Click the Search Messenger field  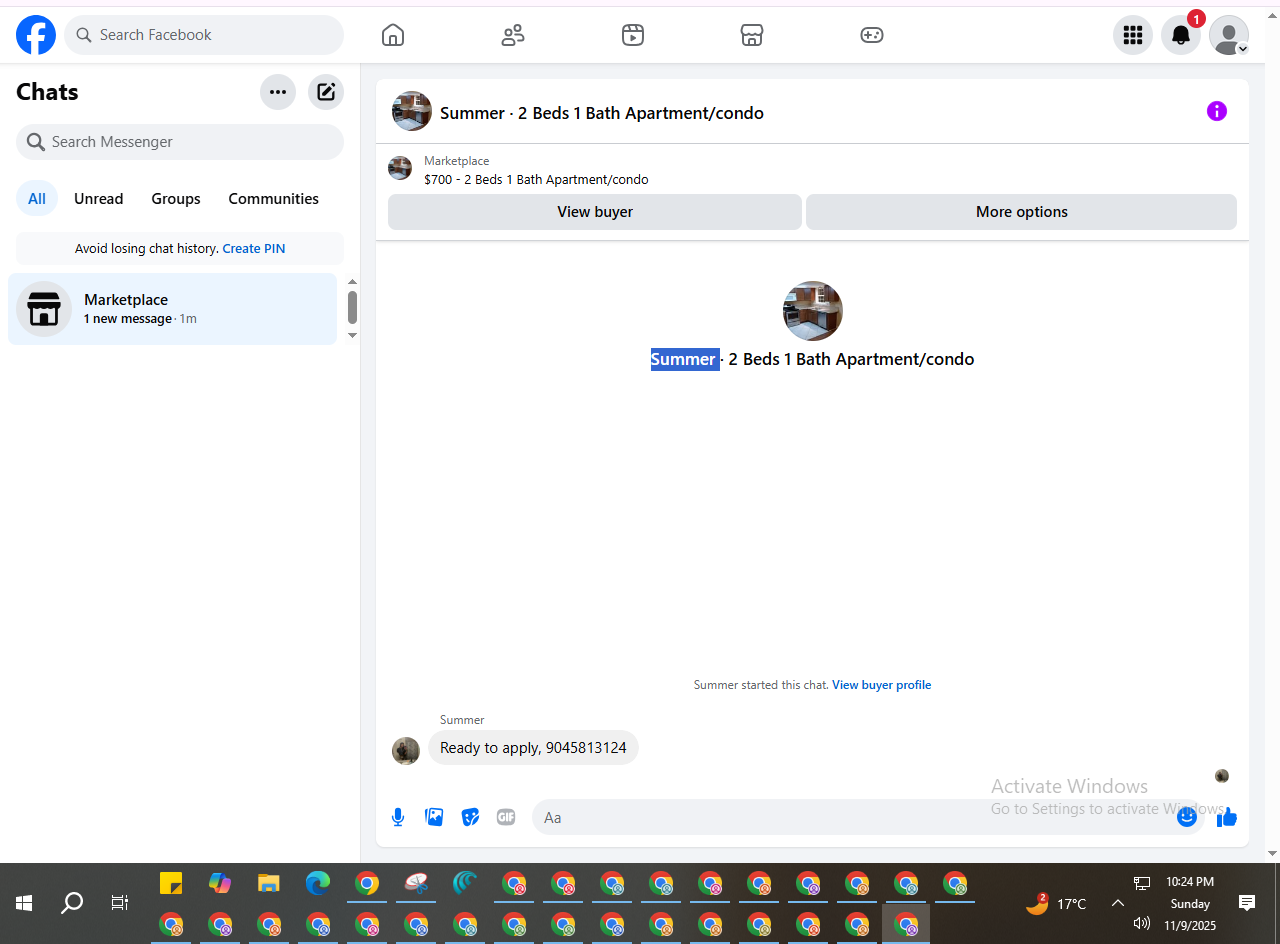[x=180, y=142]
